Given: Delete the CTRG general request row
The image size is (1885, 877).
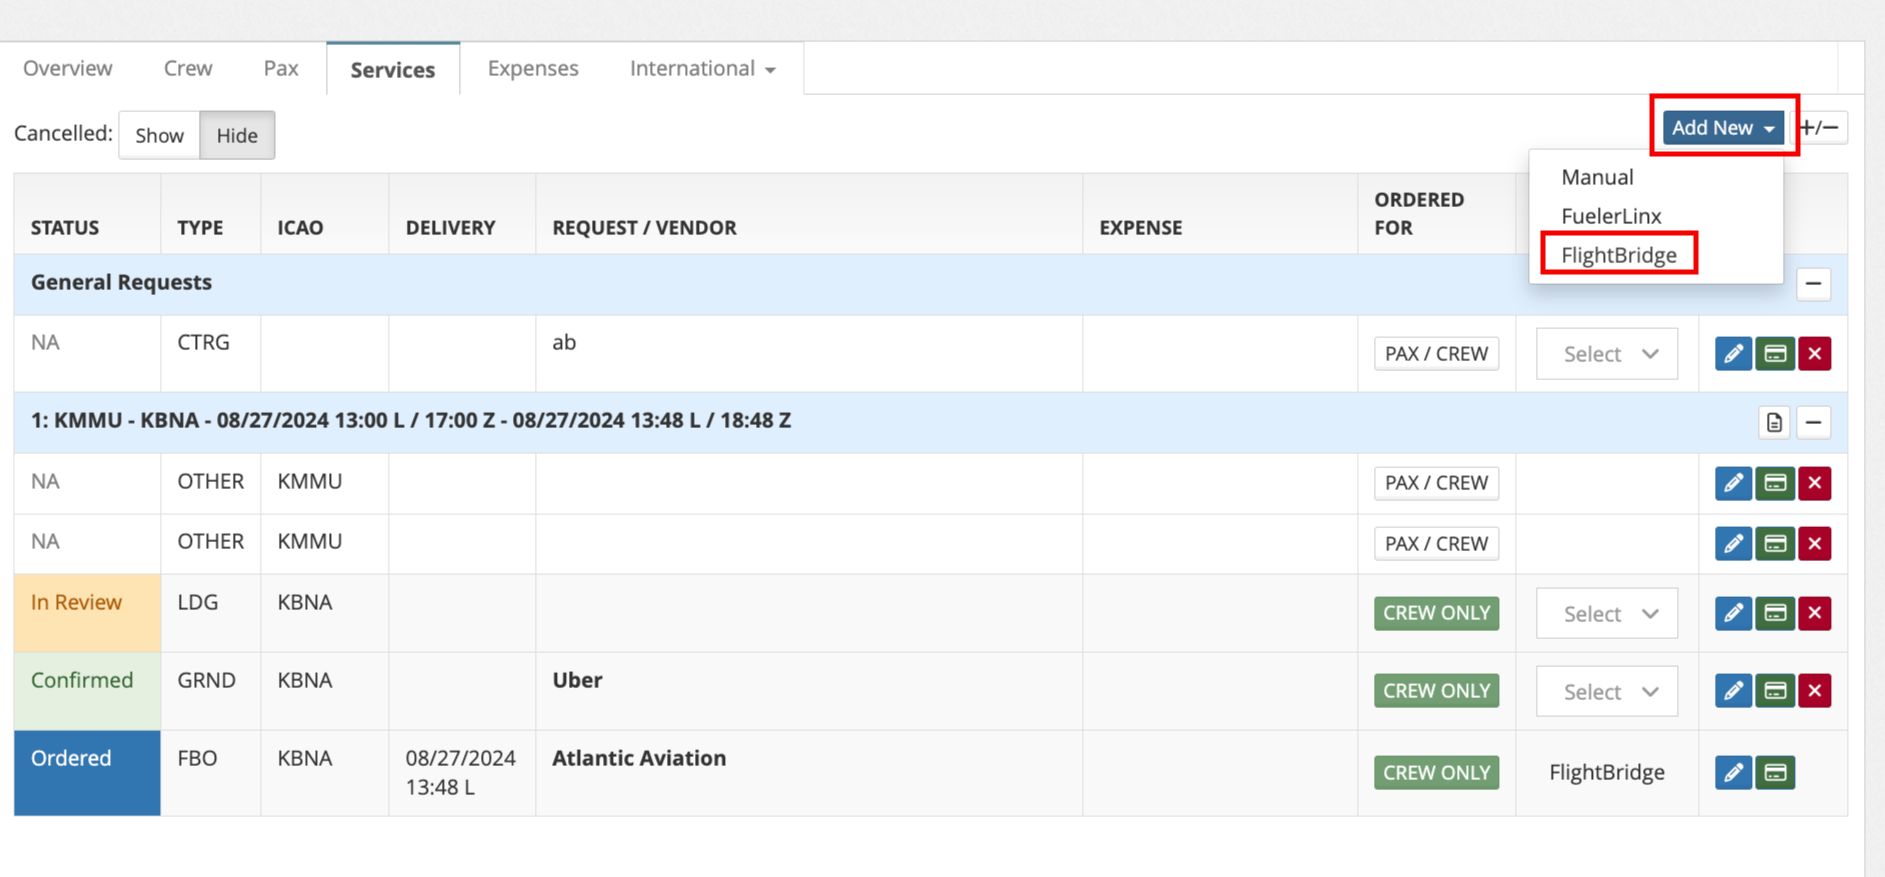Looking at the screenshot, I should click(x=1815, y=353).
